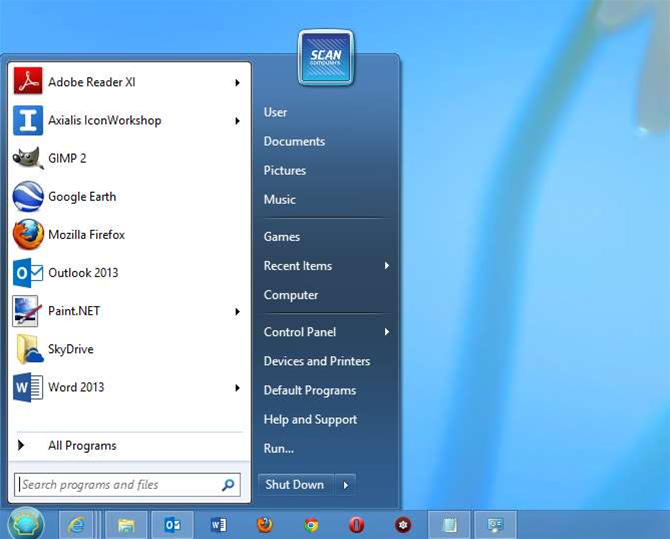Open Adobe Reader XI icon
The height and width of the screenshot is (539, 670).
[x=28, y=81]
